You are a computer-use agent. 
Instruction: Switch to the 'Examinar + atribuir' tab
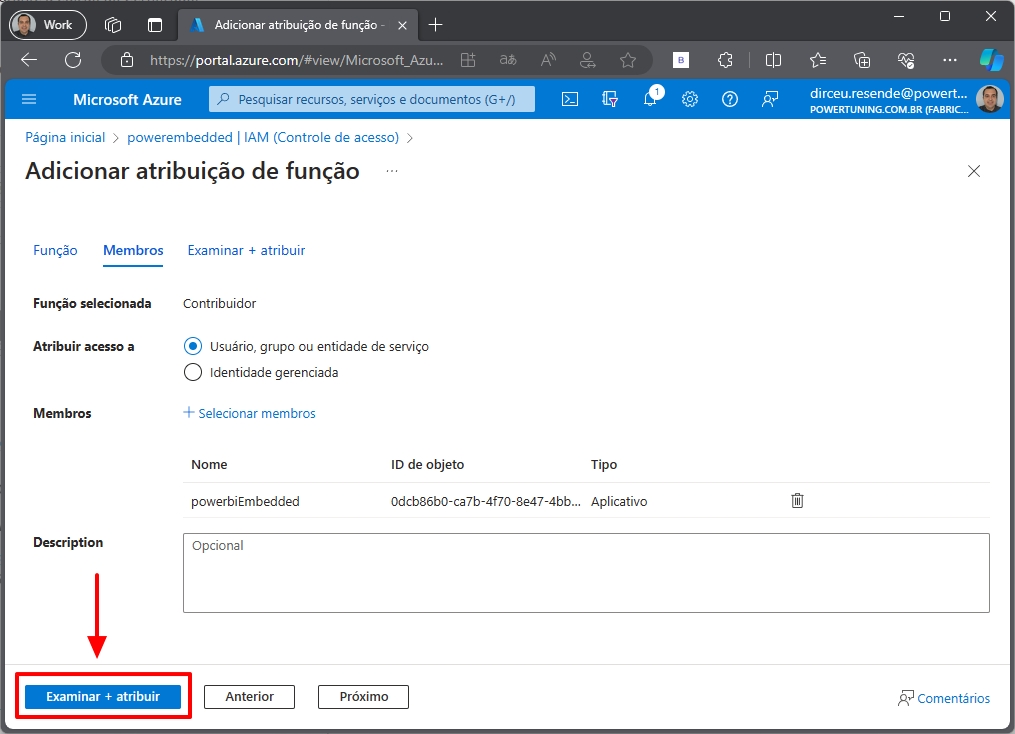246,250
